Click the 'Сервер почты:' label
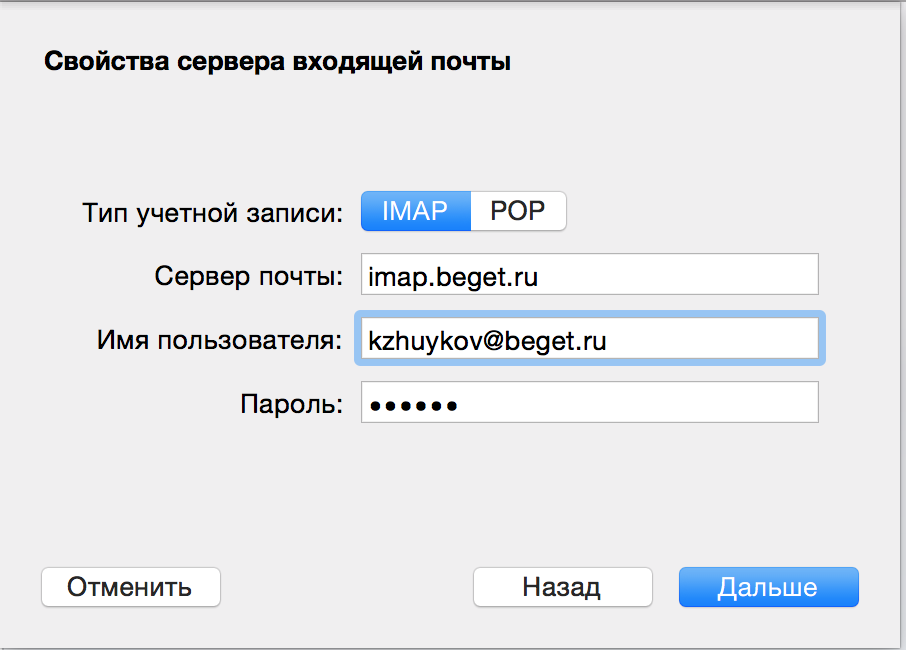 [x=248, y=276]
